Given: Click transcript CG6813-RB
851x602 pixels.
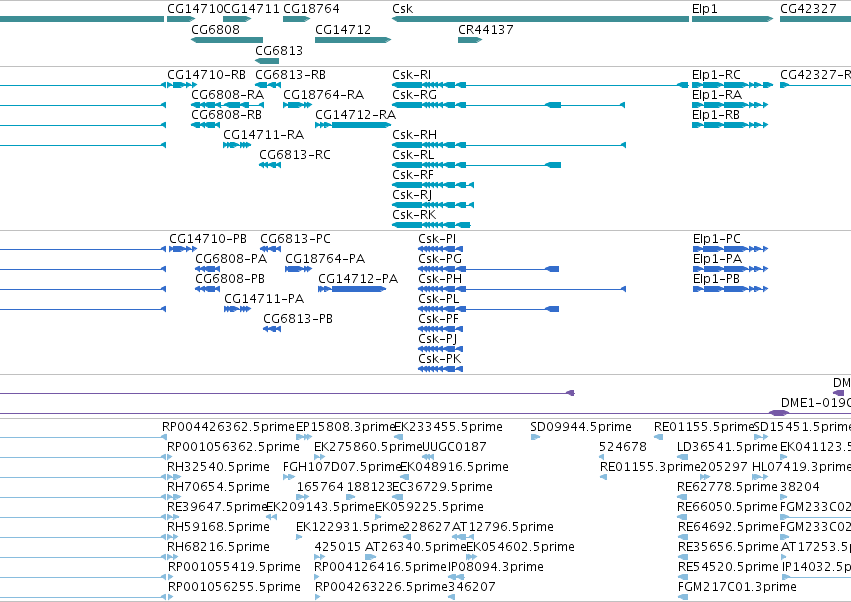Looking at the screenshot, I should [290, 75].
